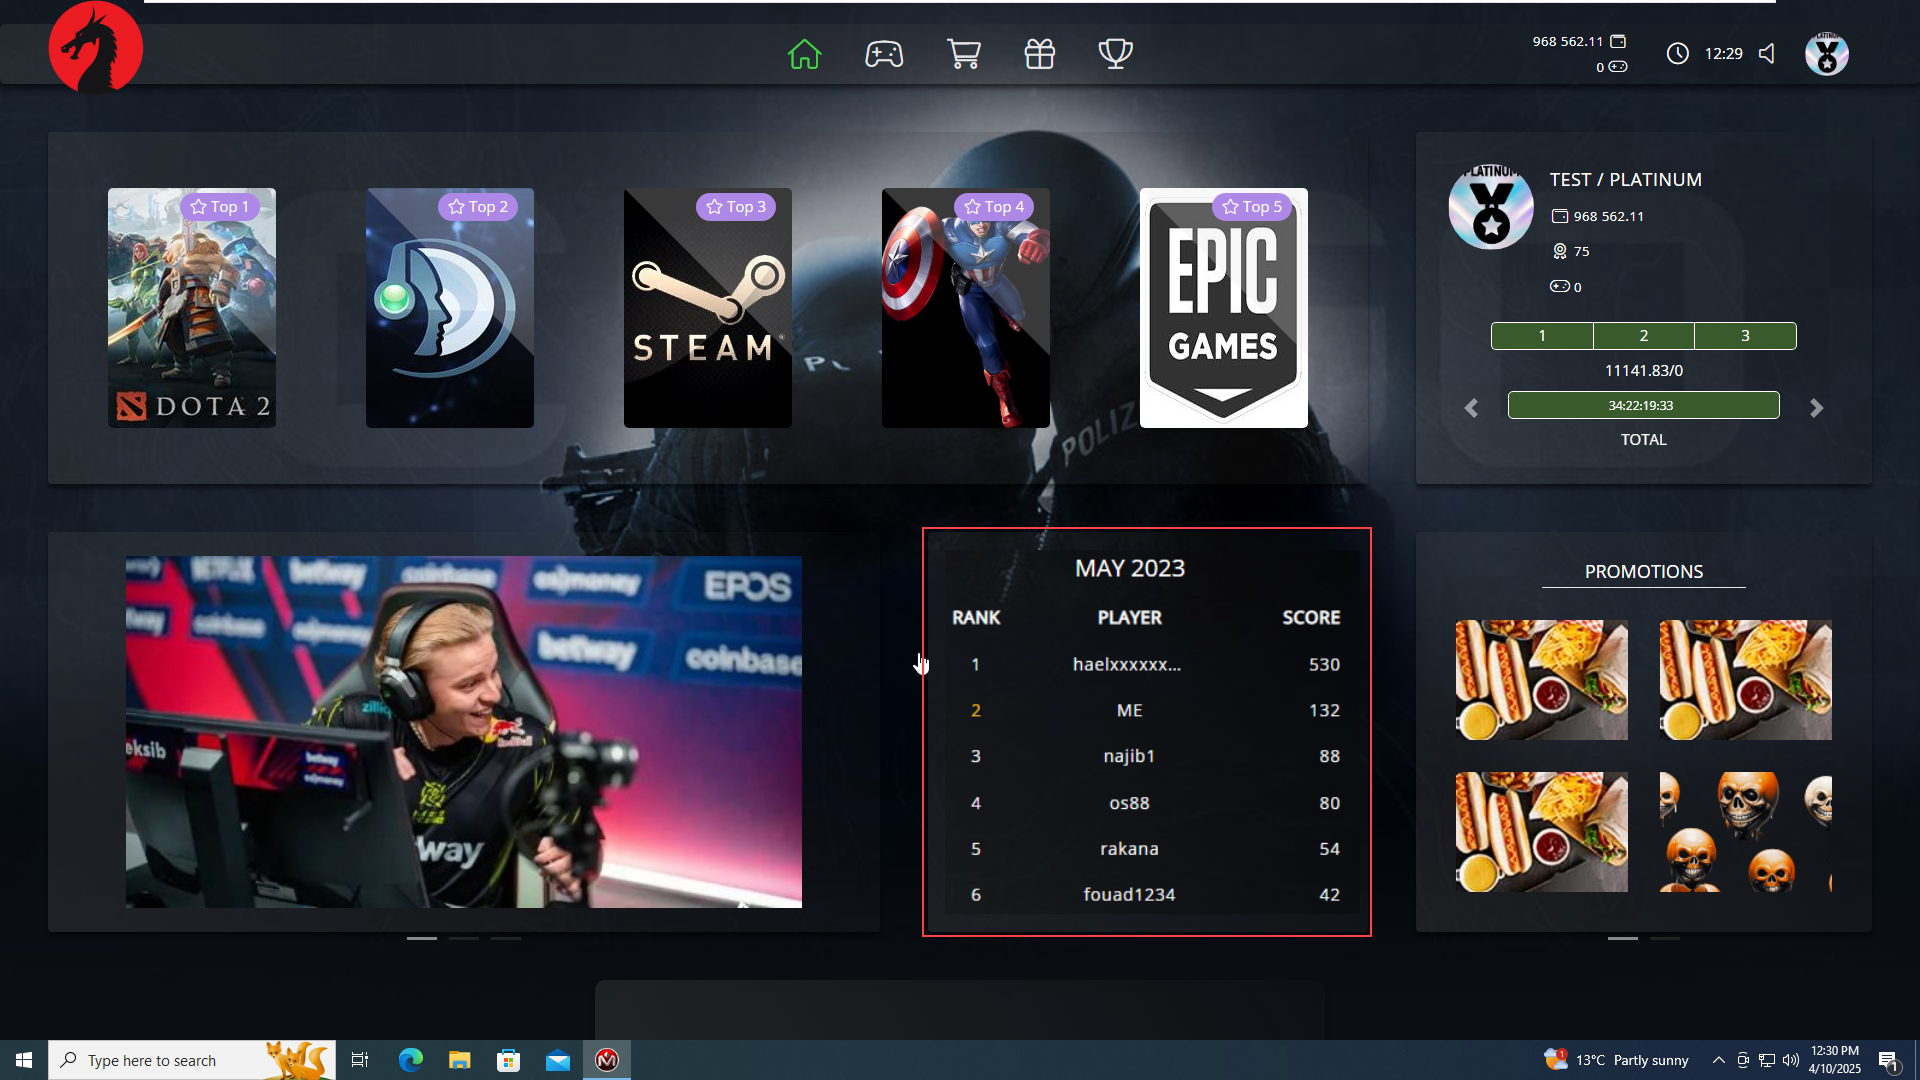Open the Games controller icon
1920x1080 pixels.
point(884,54)
